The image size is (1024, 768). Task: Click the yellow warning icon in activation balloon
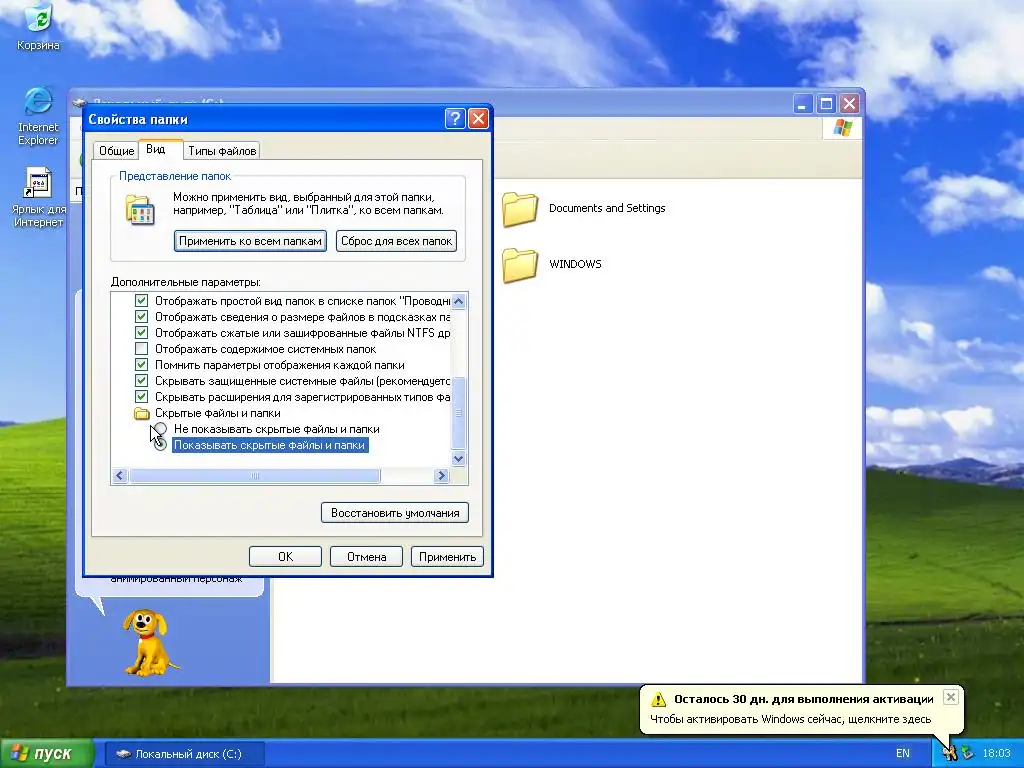(x=658, y=699)
